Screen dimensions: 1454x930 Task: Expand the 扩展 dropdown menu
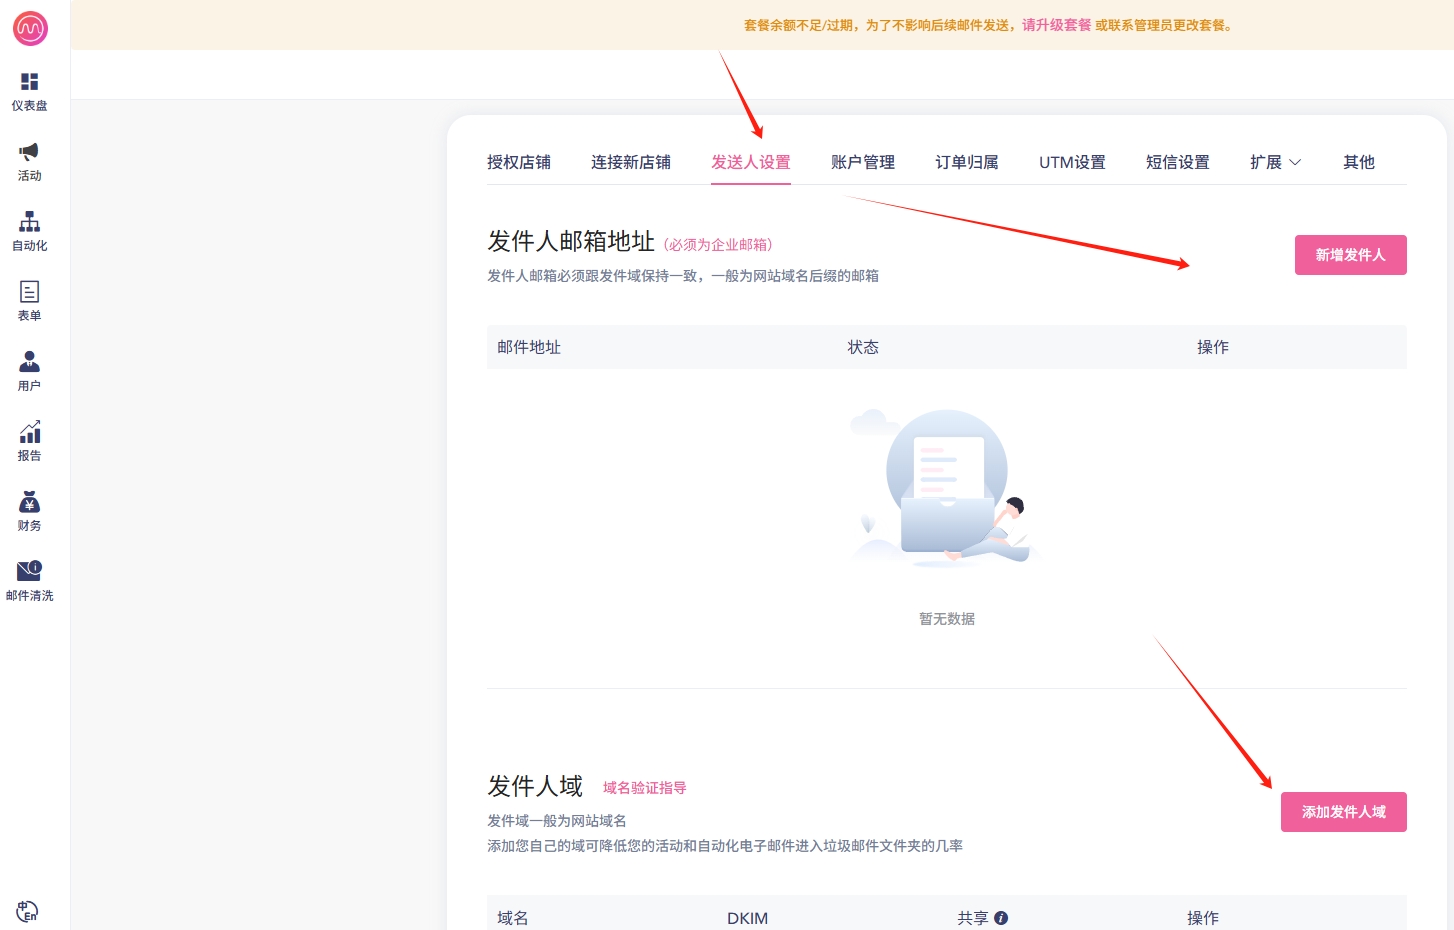click(1275, 162)
